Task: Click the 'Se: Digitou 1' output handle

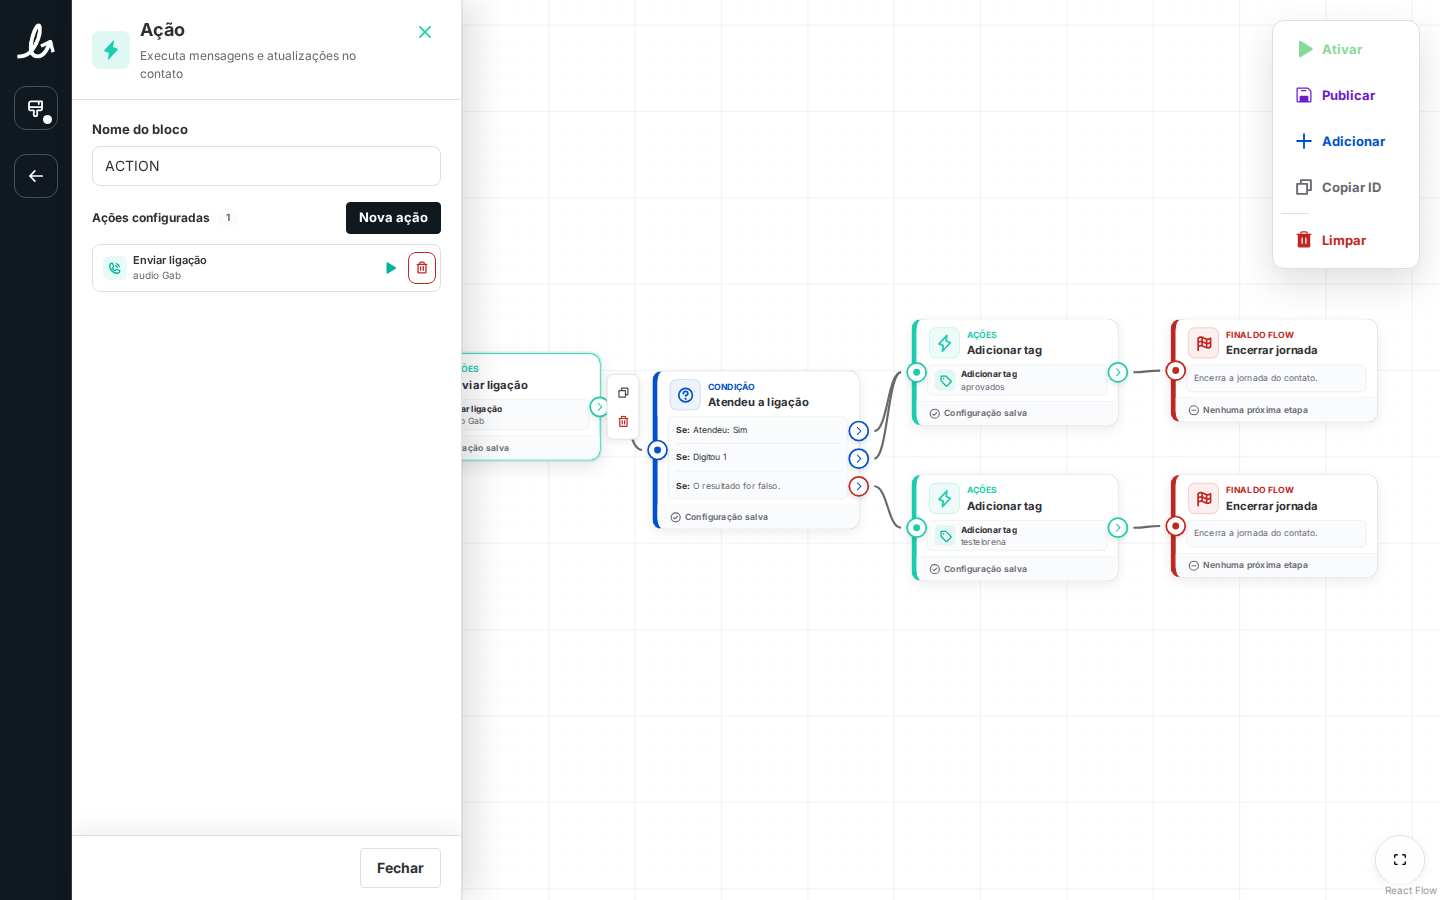Action: [x=858, y=458]
